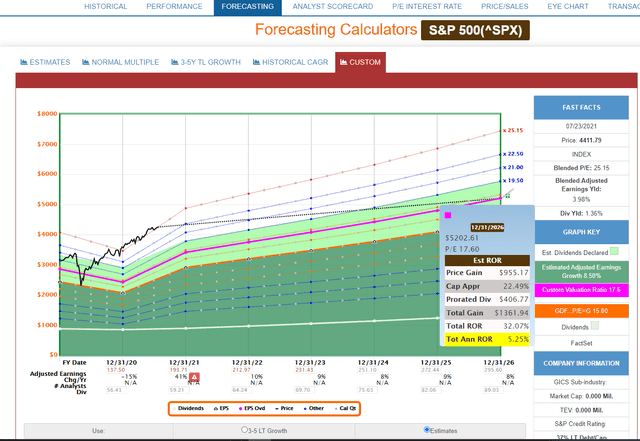Switch to the Price/Sales tab

coord(504,7)
